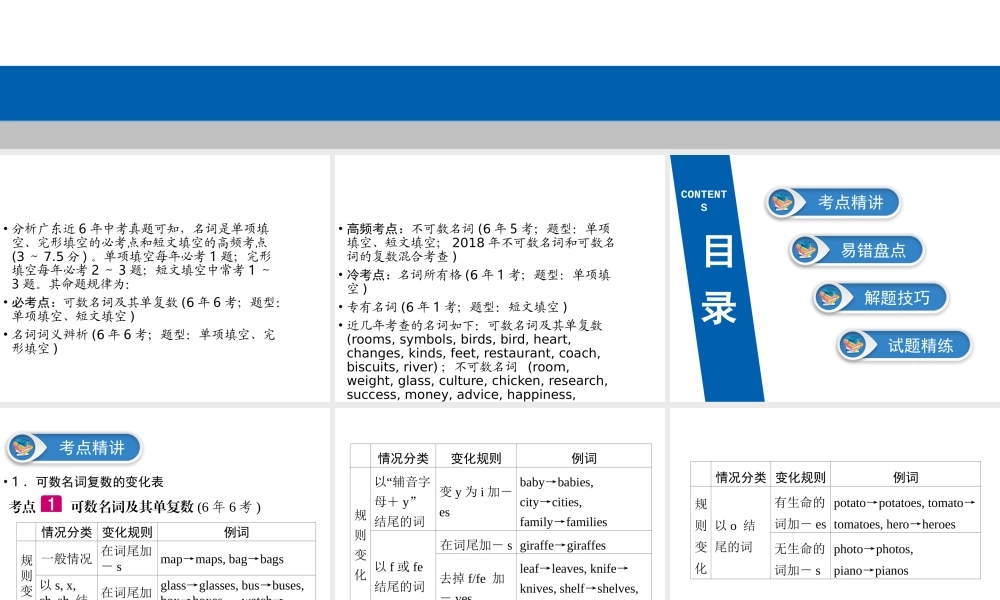Click the cell glass→glasses, bus→buses
This screenshot has height=600, width=1000.
tap(236, 588)
